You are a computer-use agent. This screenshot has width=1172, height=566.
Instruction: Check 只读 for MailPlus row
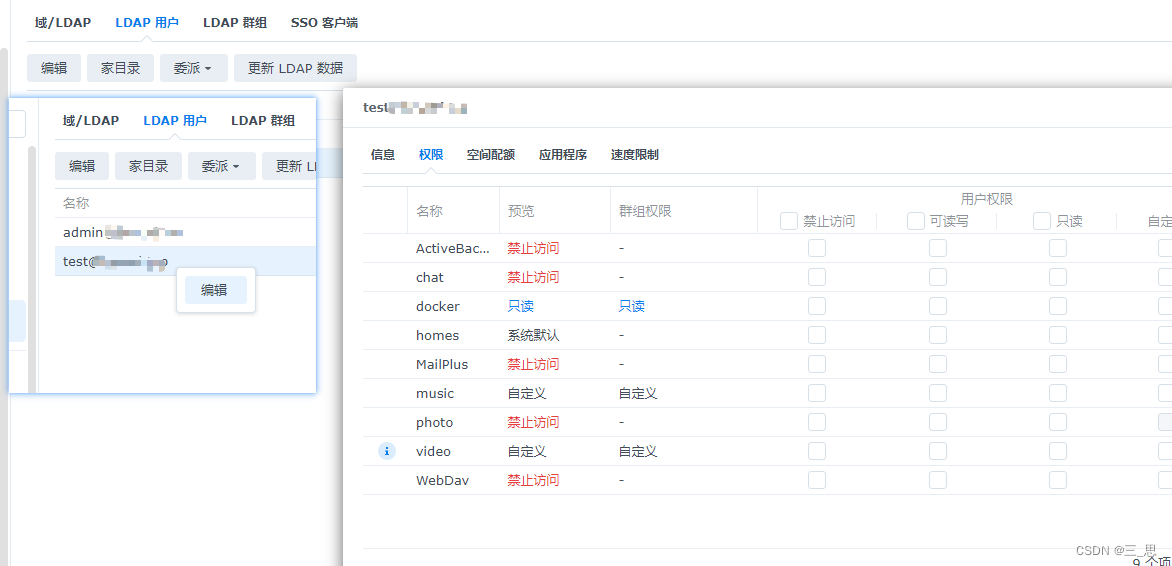[x=1058, y=364]
